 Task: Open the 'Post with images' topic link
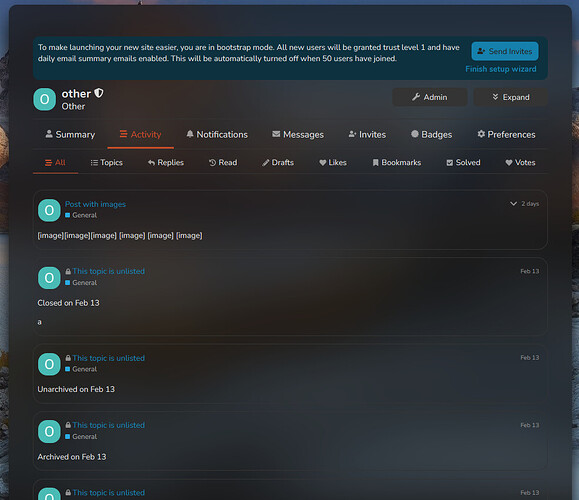click(x=95, y=204)
